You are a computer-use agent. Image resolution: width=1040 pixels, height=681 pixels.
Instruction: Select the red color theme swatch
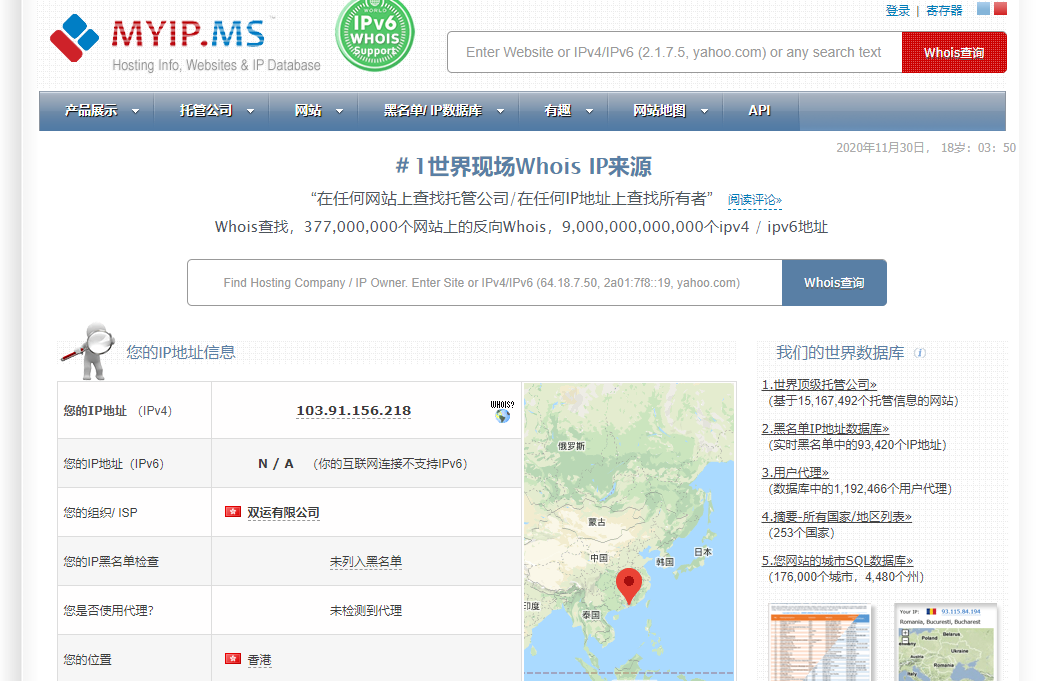pyautogui.click(x=1000, y=9)
